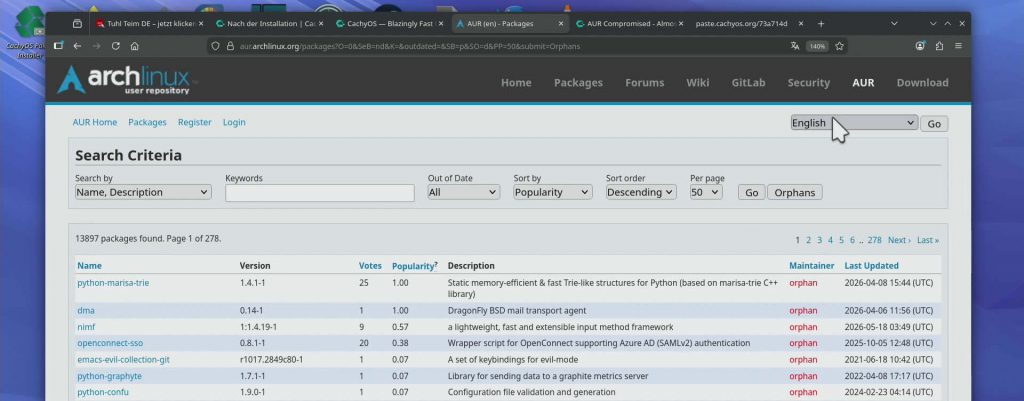Click Go button in Search Criteria
The image size is (1024, 401).
click(x=751, y=193)
